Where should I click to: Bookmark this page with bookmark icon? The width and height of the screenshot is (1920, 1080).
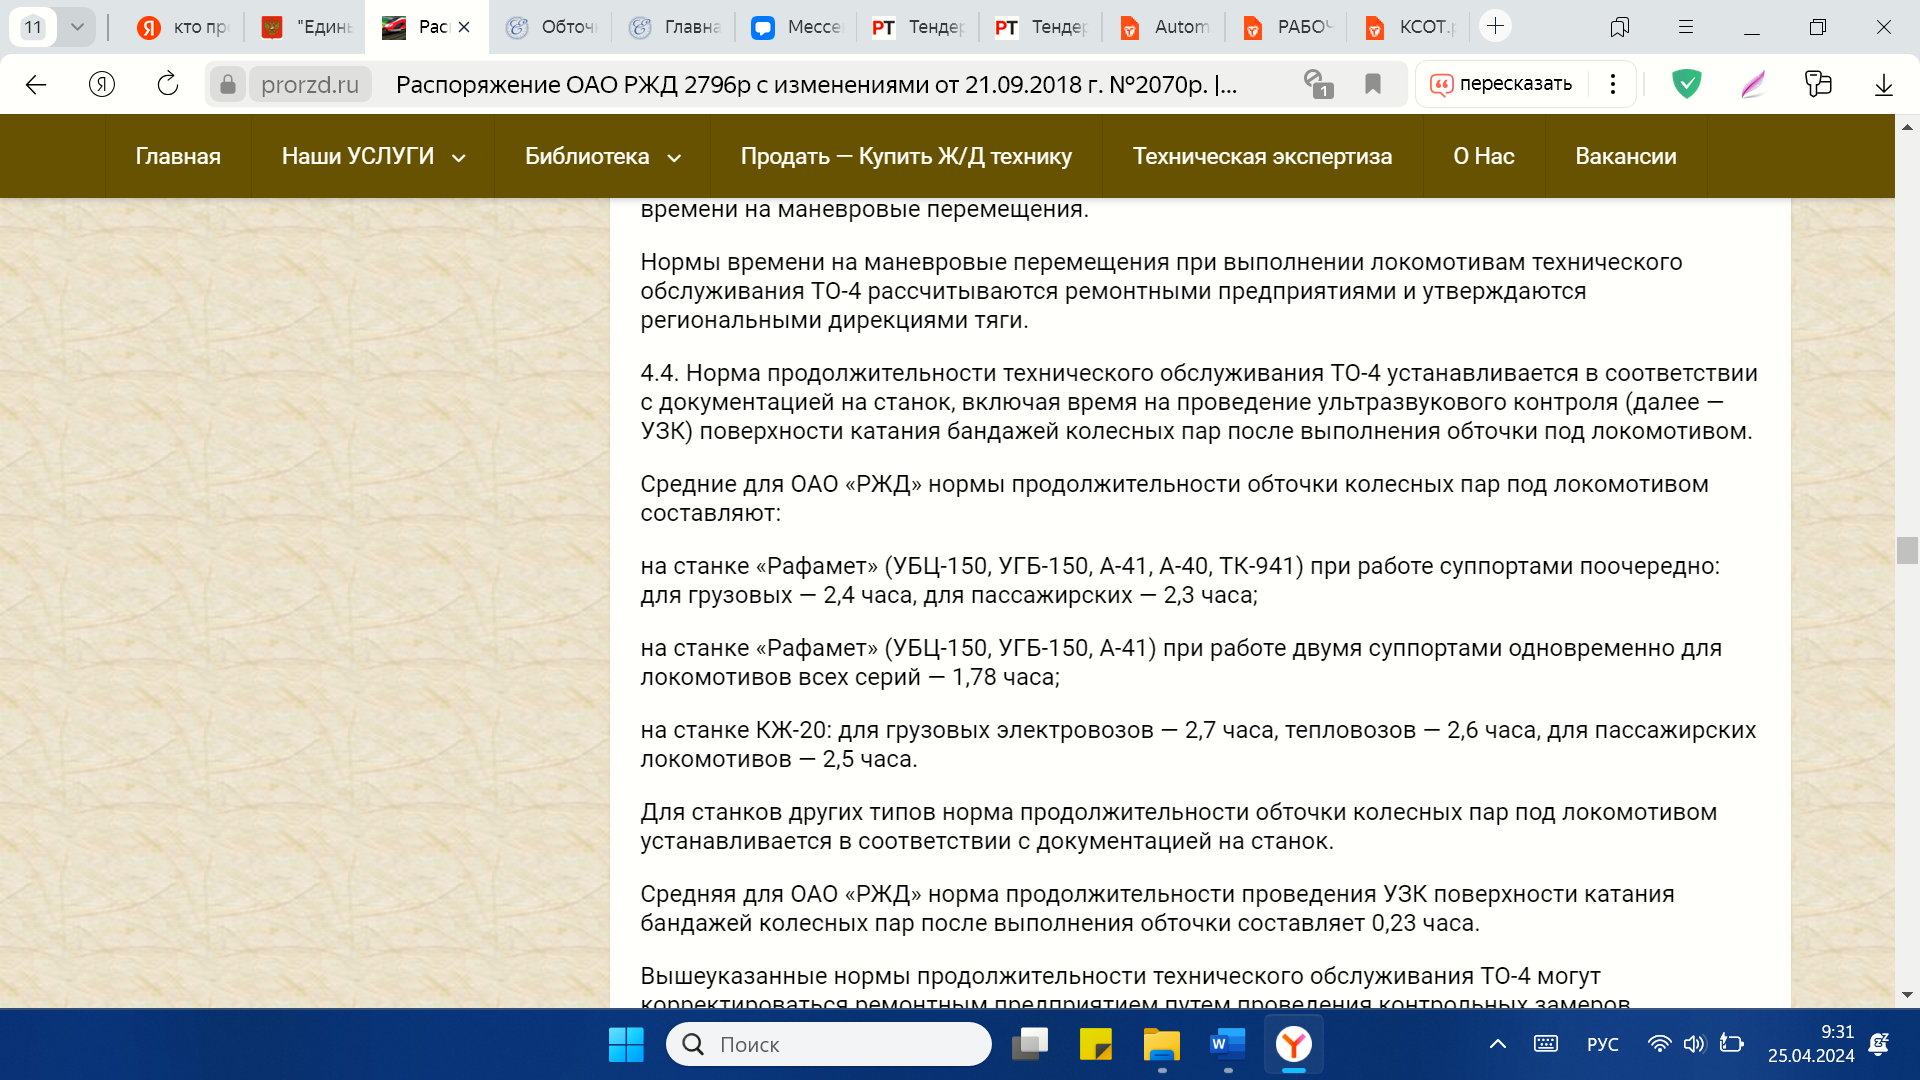coord(1373,84)
